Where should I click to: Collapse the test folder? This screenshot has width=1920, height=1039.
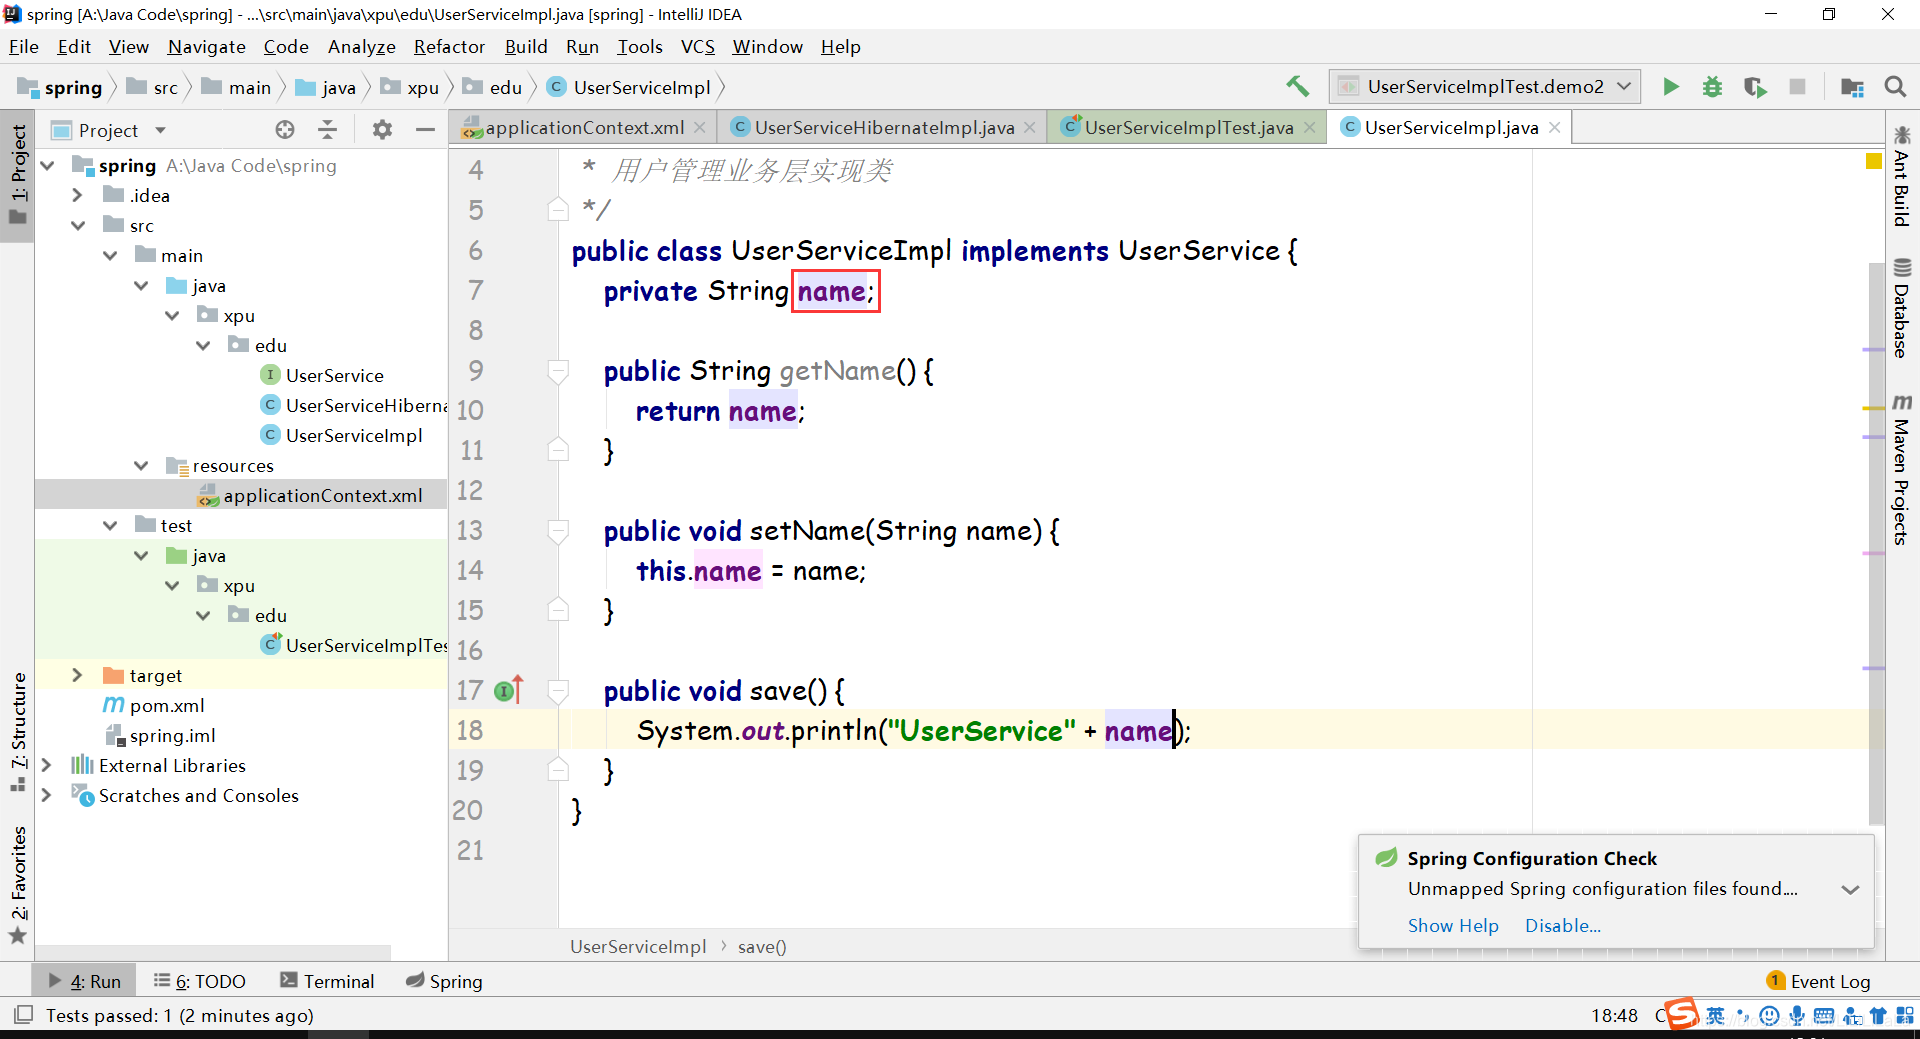pos(109,525)
